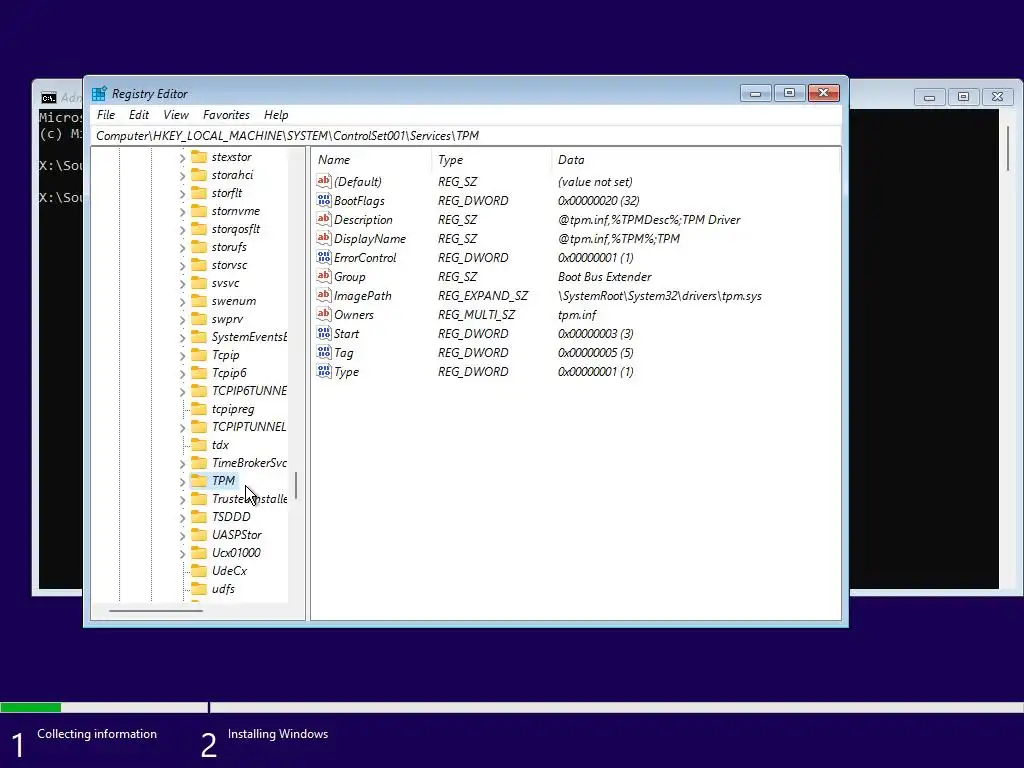Expand the Tcpip6 key
Viewport: 1024px width, 768px height.
pos(182,374)
